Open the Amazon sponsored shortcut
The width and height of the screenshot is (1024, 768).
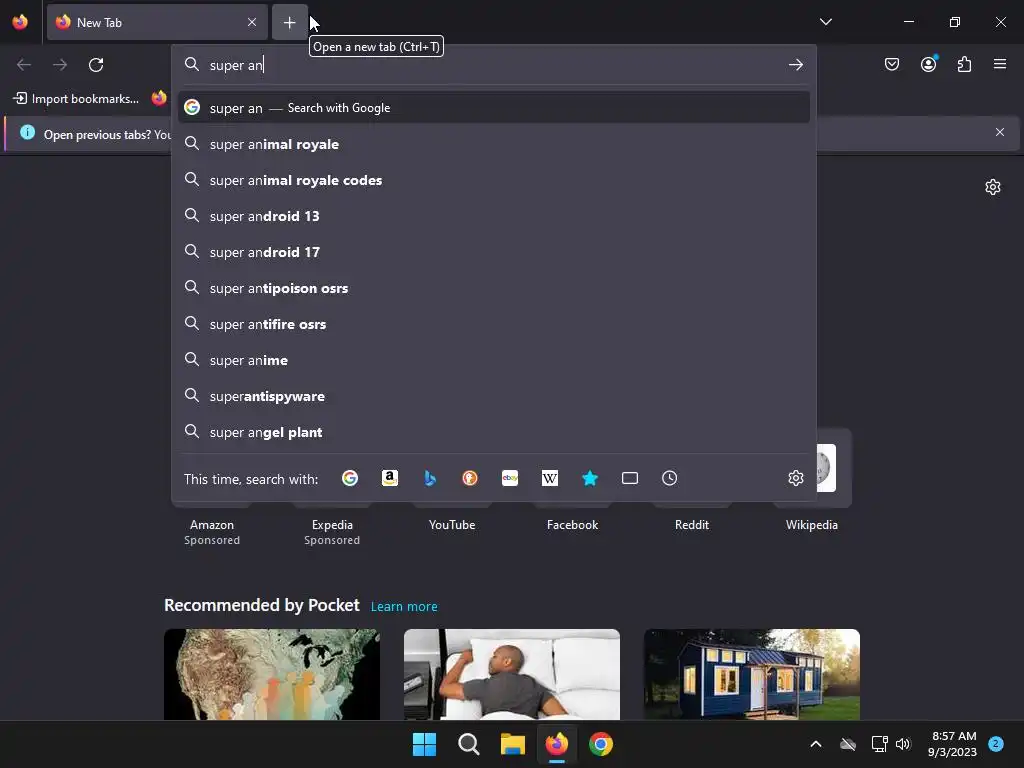(212, 524)
